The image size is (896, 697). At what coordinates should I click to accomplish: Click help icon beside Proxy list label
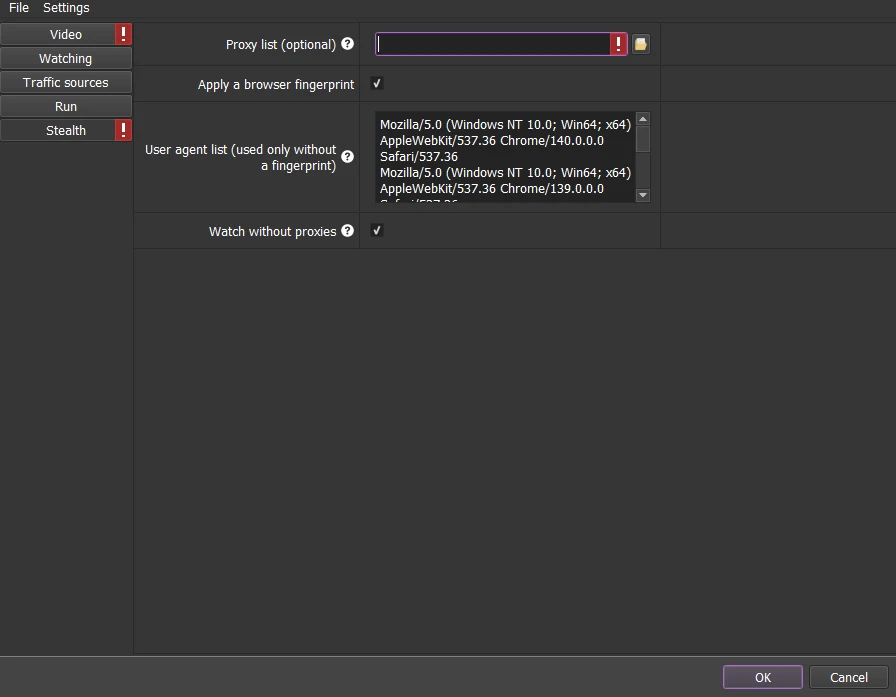point(347,43)
